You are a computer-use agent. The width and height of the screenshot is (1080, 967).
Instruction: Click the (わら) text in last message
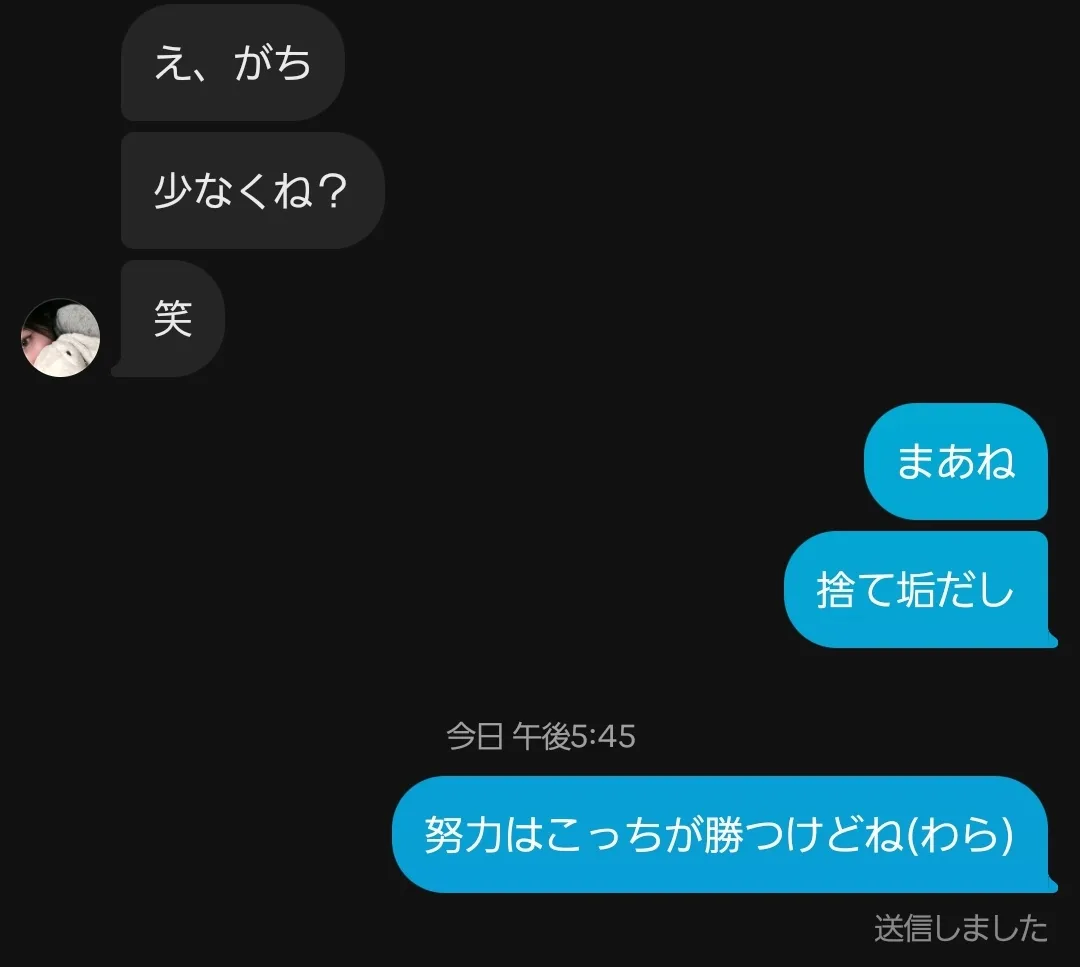[960, 835]
